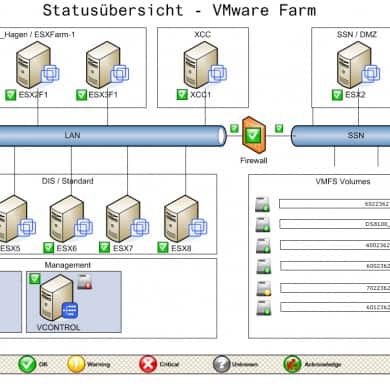Click the Critical legend icon
Screen dimensions: 390x390
point(148,364)
